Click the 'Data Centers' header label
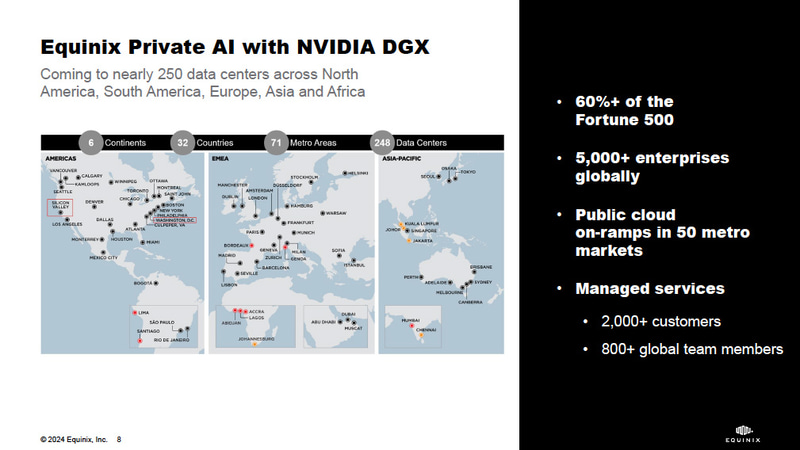This screenshot has width=800, height=450. pyautogui.click(x=421, y=143)
